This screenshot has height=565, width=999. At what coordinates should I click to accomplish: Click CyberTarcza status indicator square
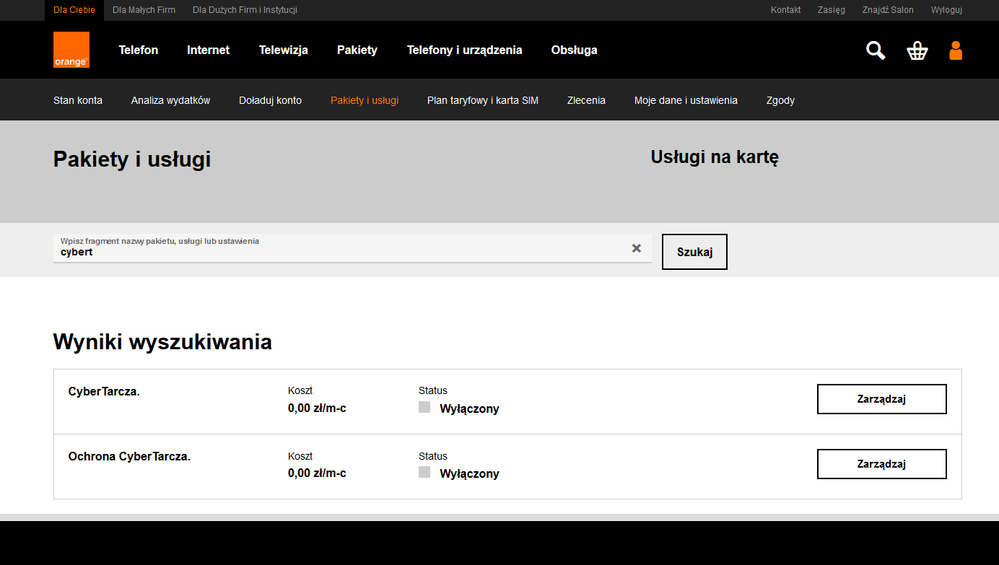tap(424, 408)
